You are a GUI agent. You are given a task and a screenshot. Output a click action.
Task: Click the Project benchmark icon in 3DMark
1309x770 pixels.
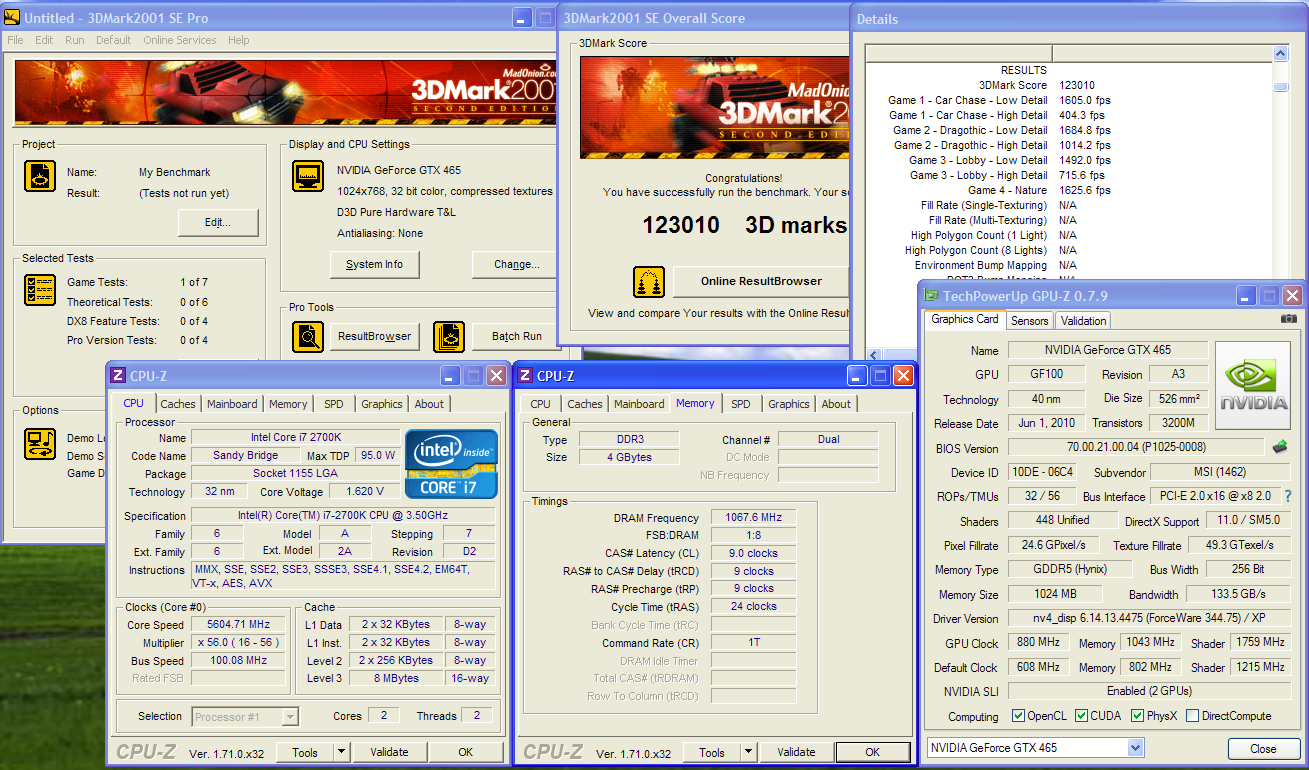[39, 176]
